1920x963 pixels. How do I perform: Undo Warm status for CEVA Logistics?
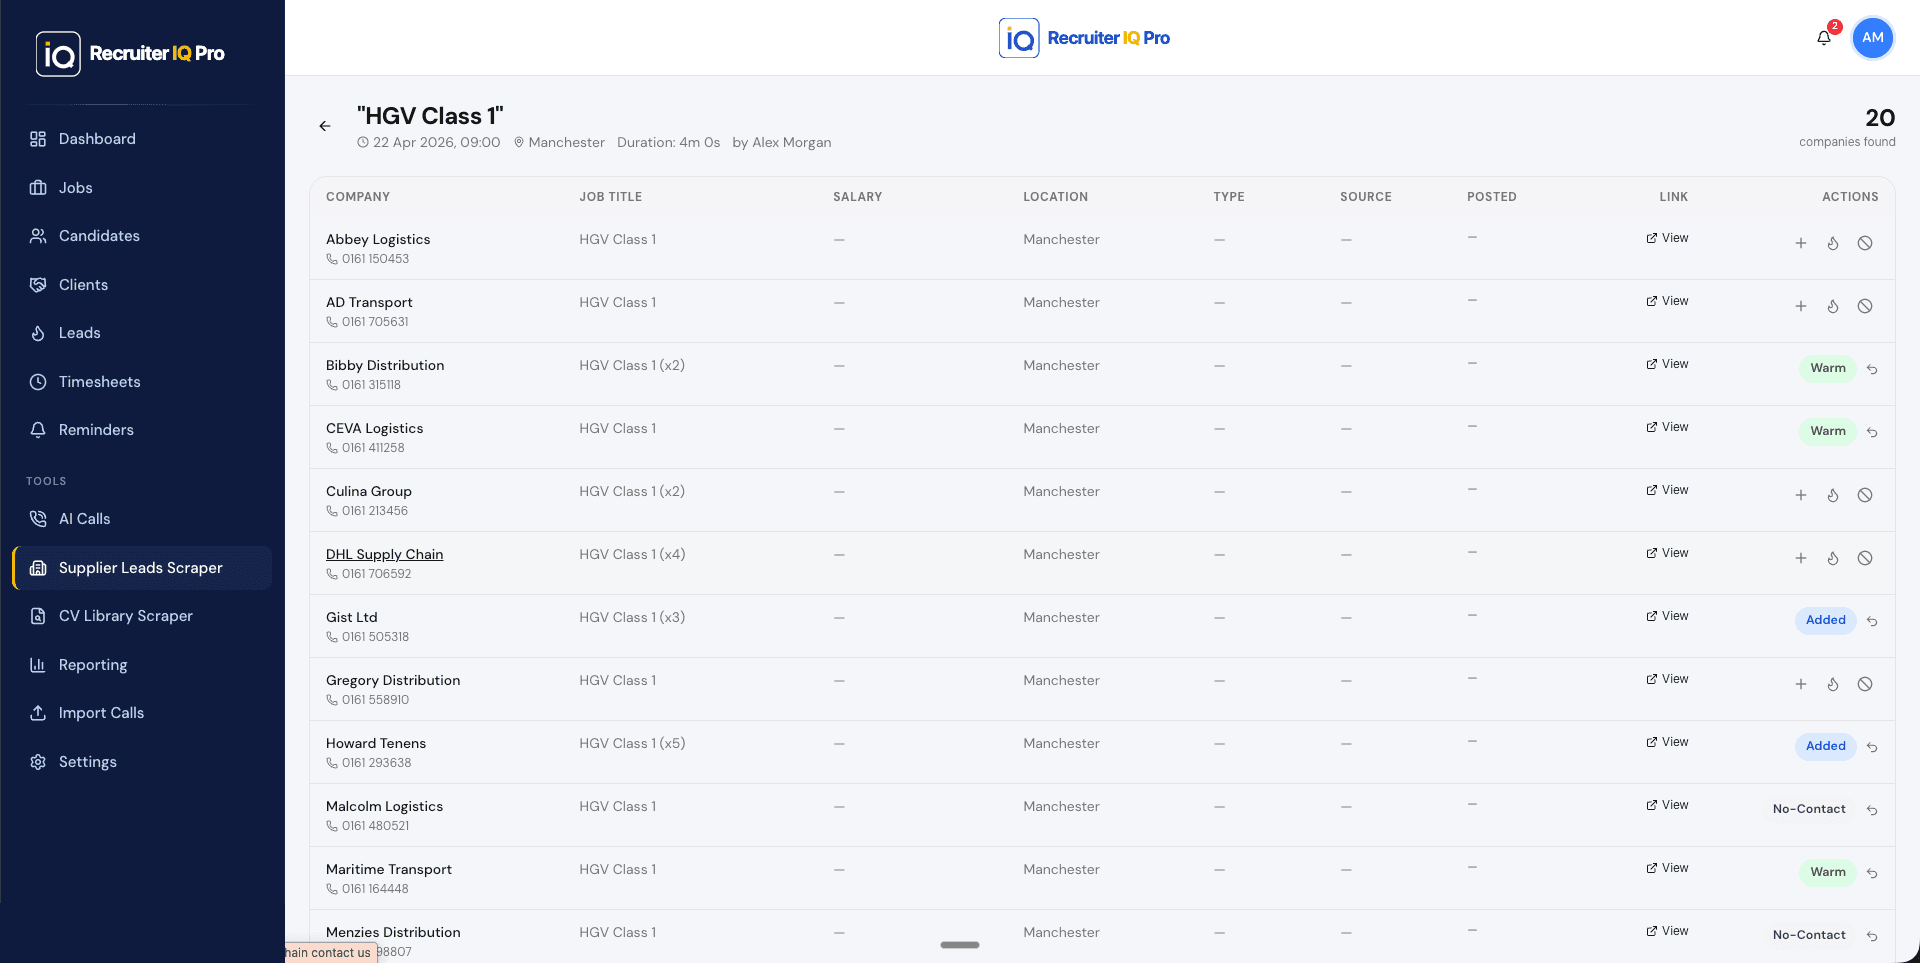coord(1872,432)
